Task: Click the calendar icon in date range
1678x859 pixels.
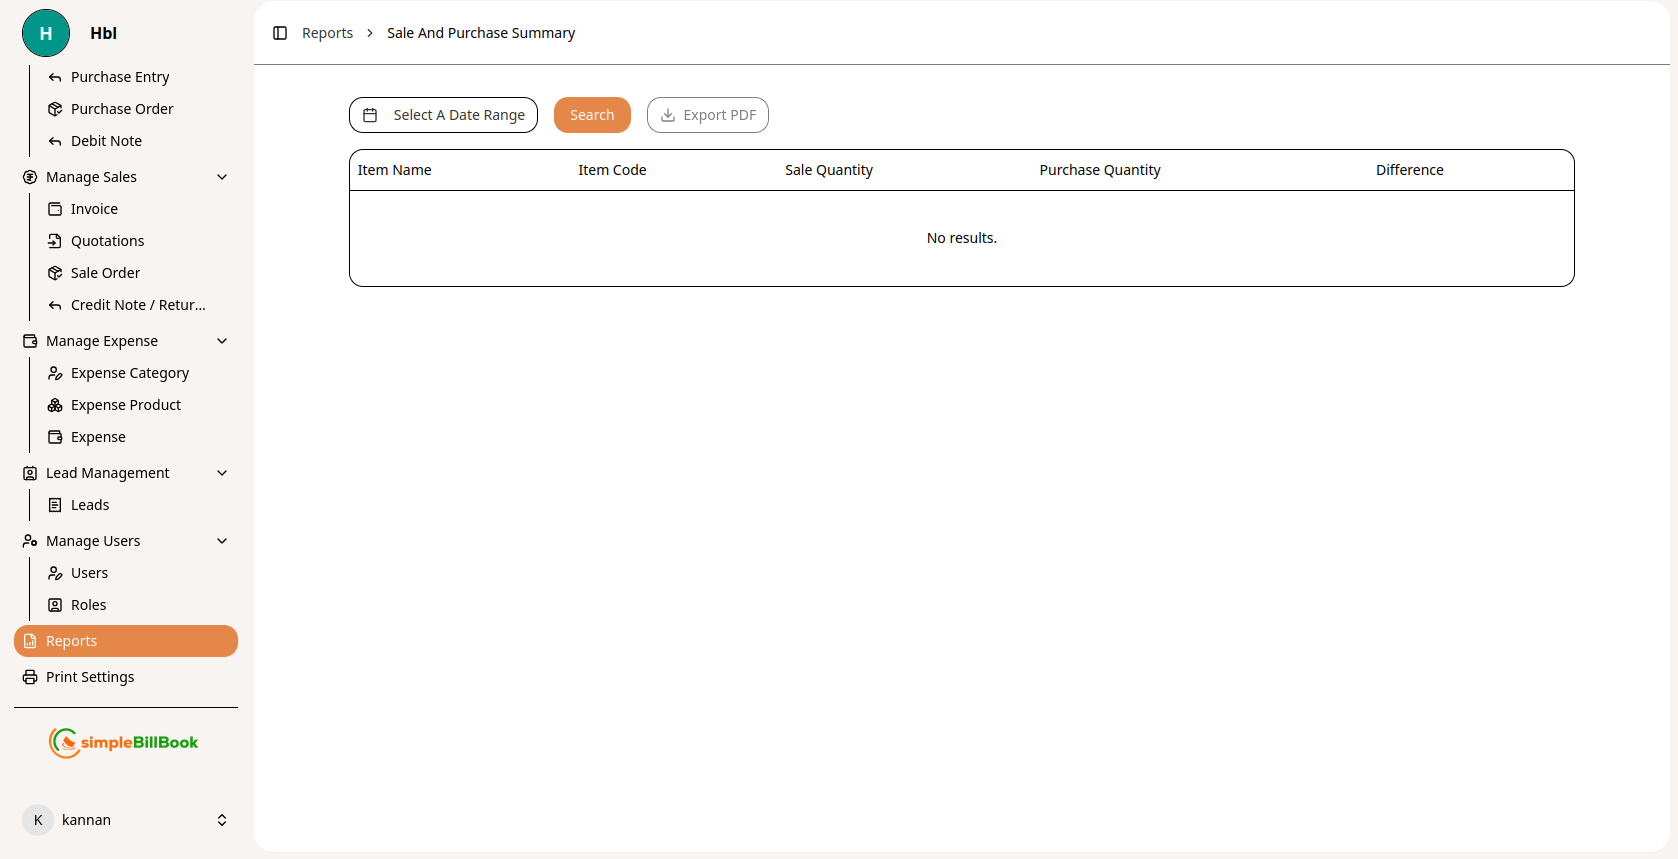Action: (x=370, y=115)
